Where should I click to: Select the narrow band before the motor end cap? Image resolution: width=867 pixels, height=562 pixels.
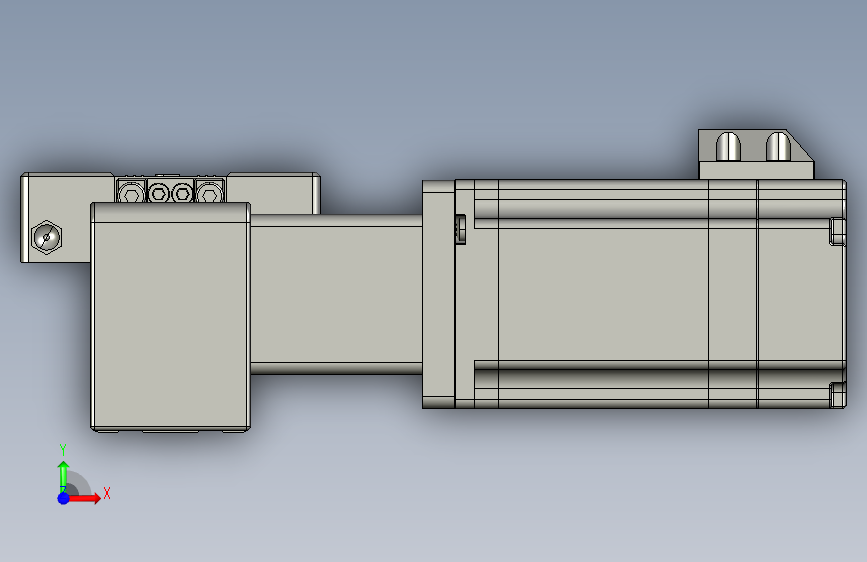733,294
